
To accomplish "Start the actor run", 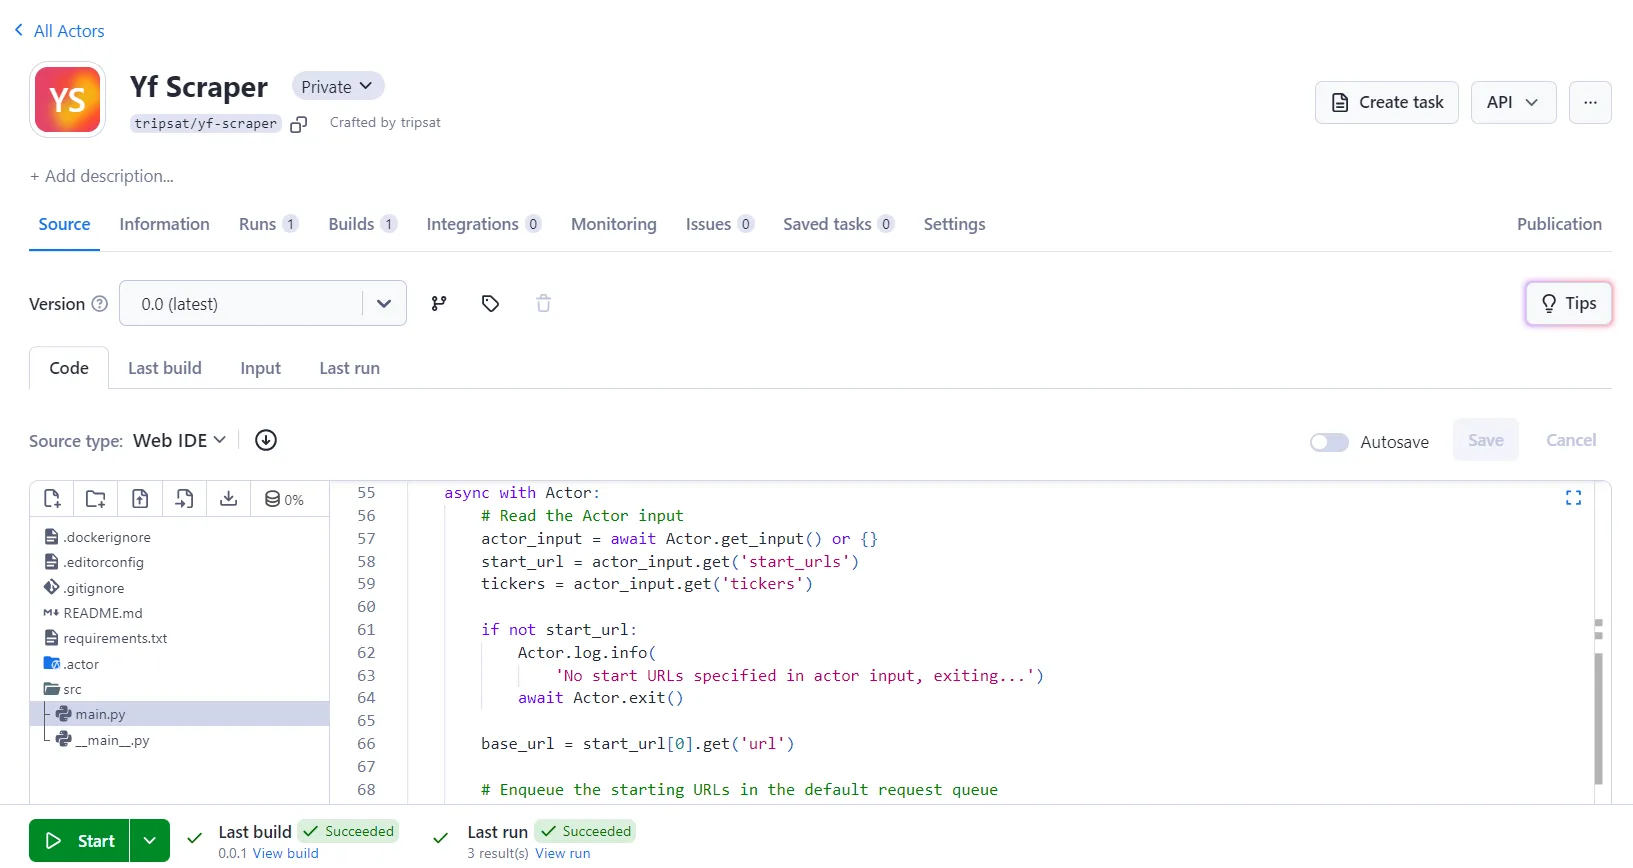I will click(79, 840).
